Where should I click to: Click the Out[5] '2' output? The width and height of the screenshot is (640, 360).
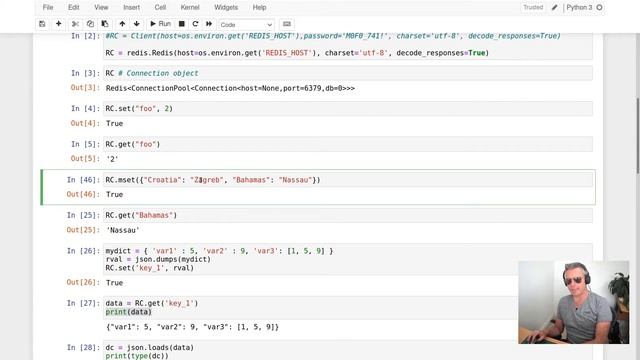tap(112, 159)
